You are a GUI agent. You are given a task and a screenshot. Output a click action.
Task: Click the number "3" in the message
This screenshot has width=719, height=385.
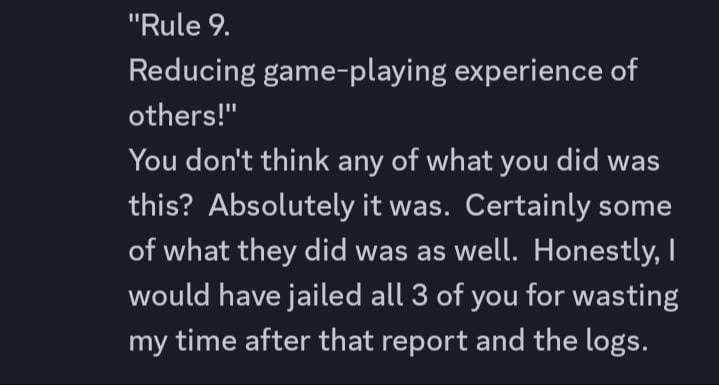(x=420, y=296)
